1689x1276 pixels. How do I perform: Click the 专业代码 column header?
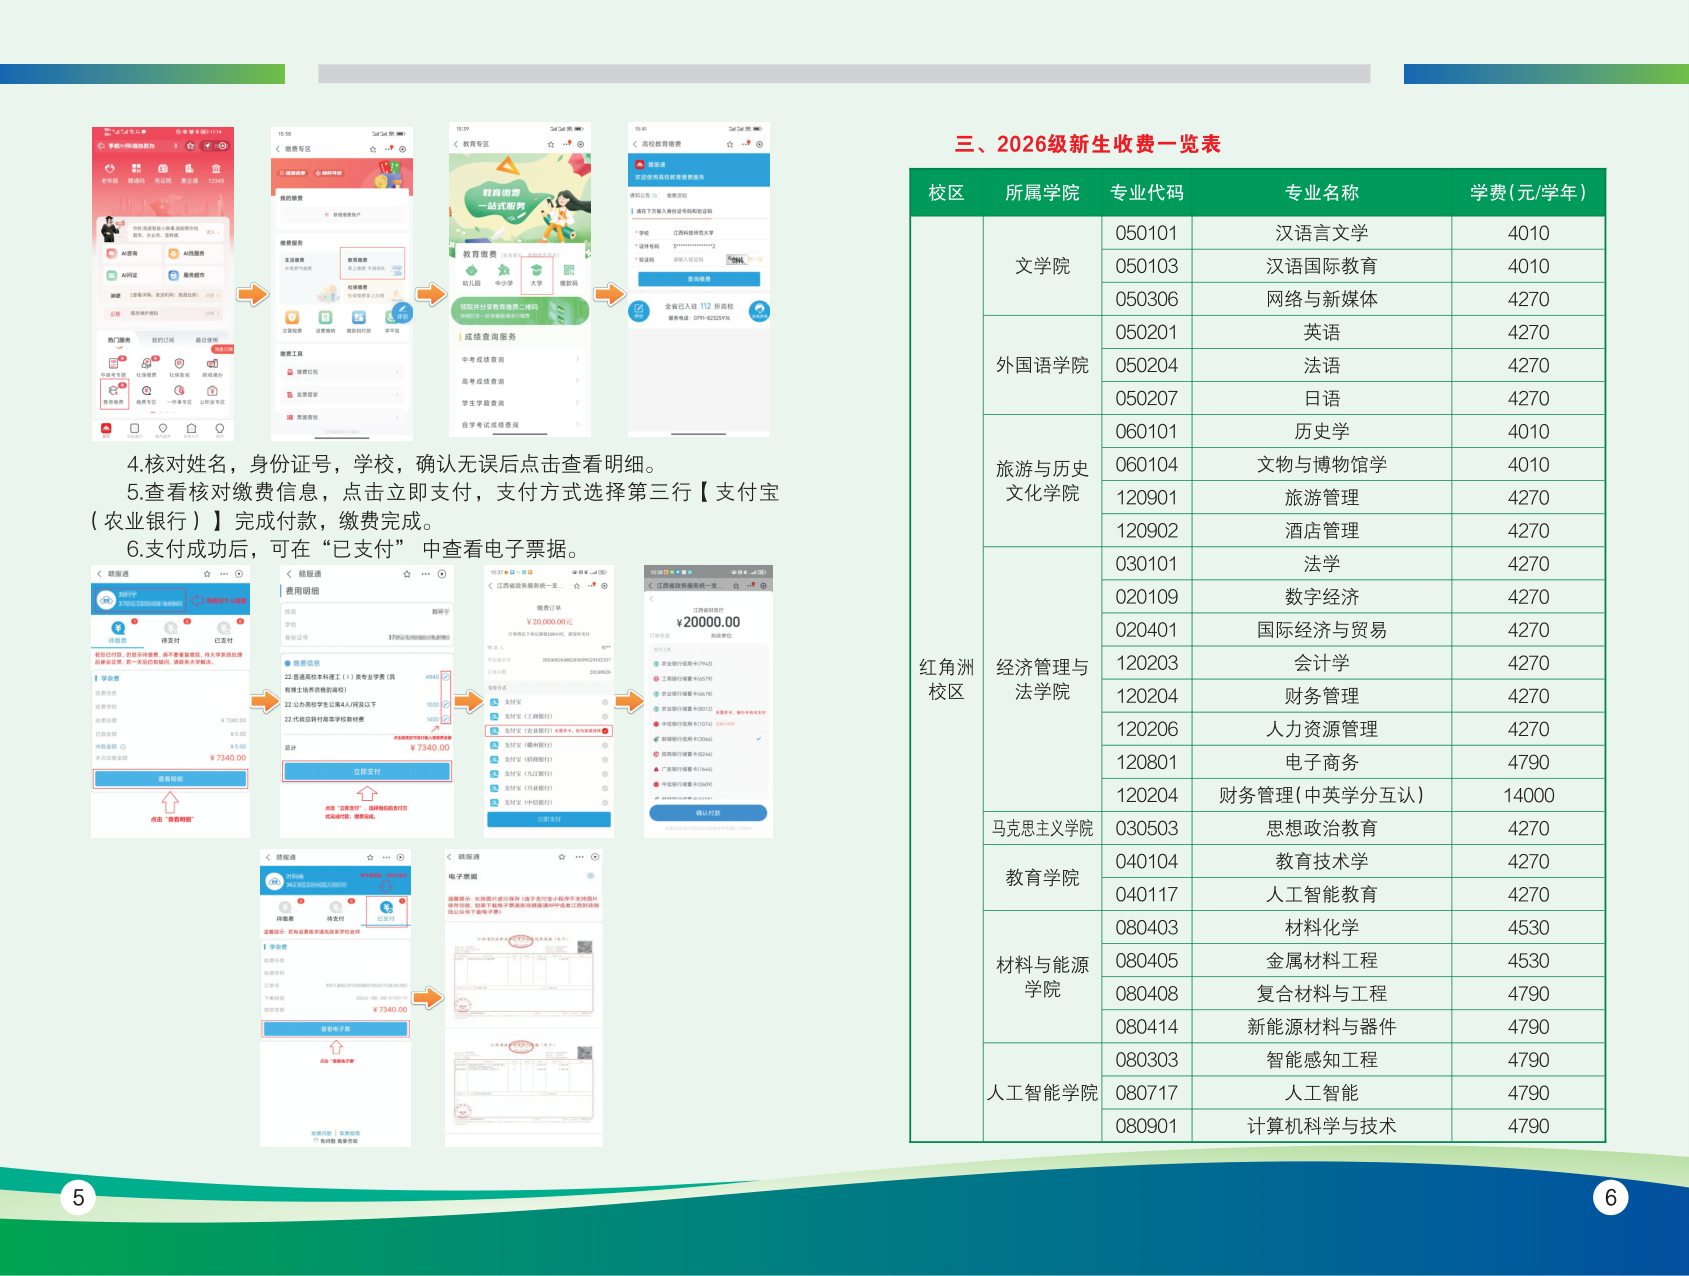pyautogui.click(x=1146, y=193)
